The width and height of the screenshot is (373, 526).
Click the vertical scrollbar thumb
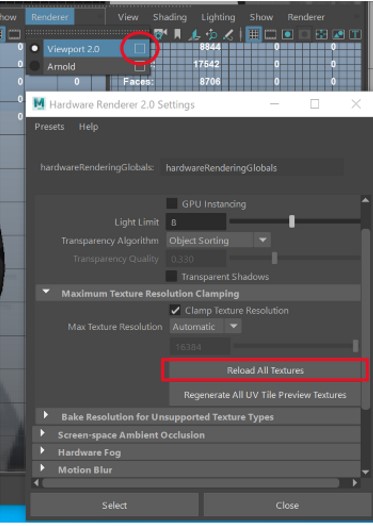click(366, 319)
